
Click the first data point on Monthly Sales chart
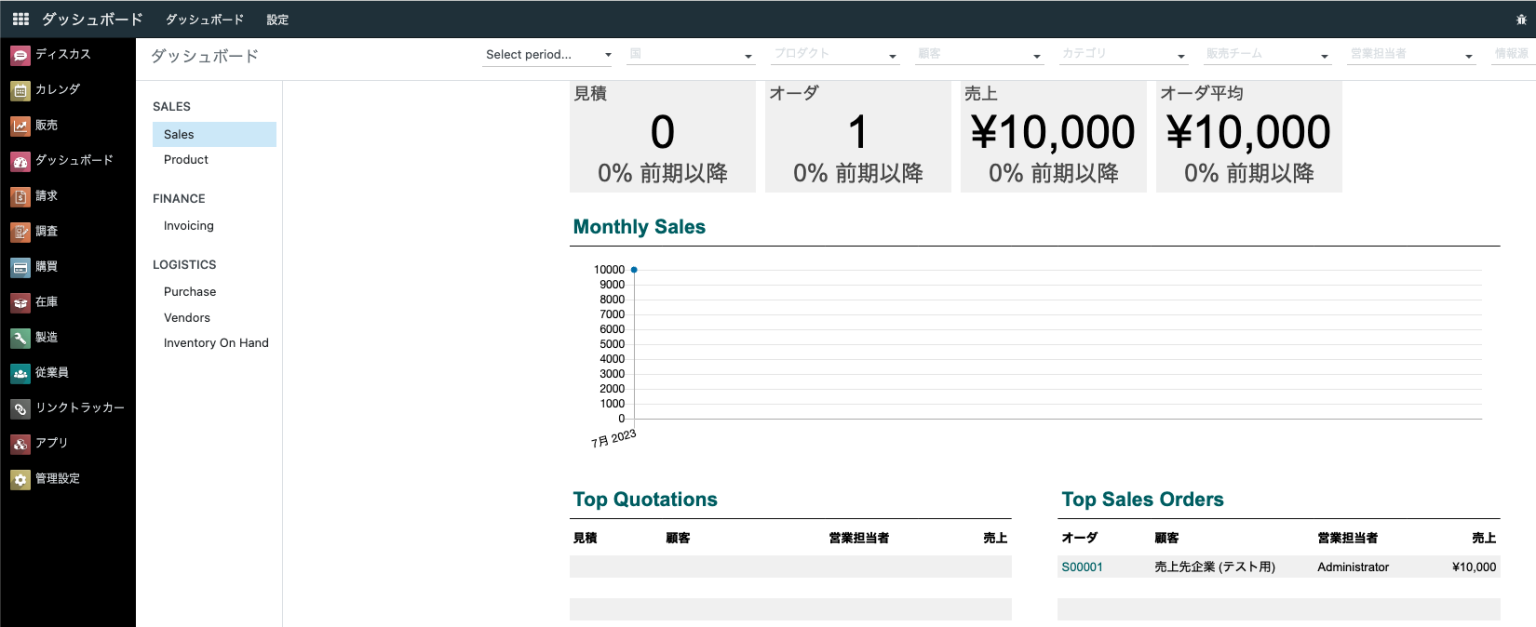[634, 268]
